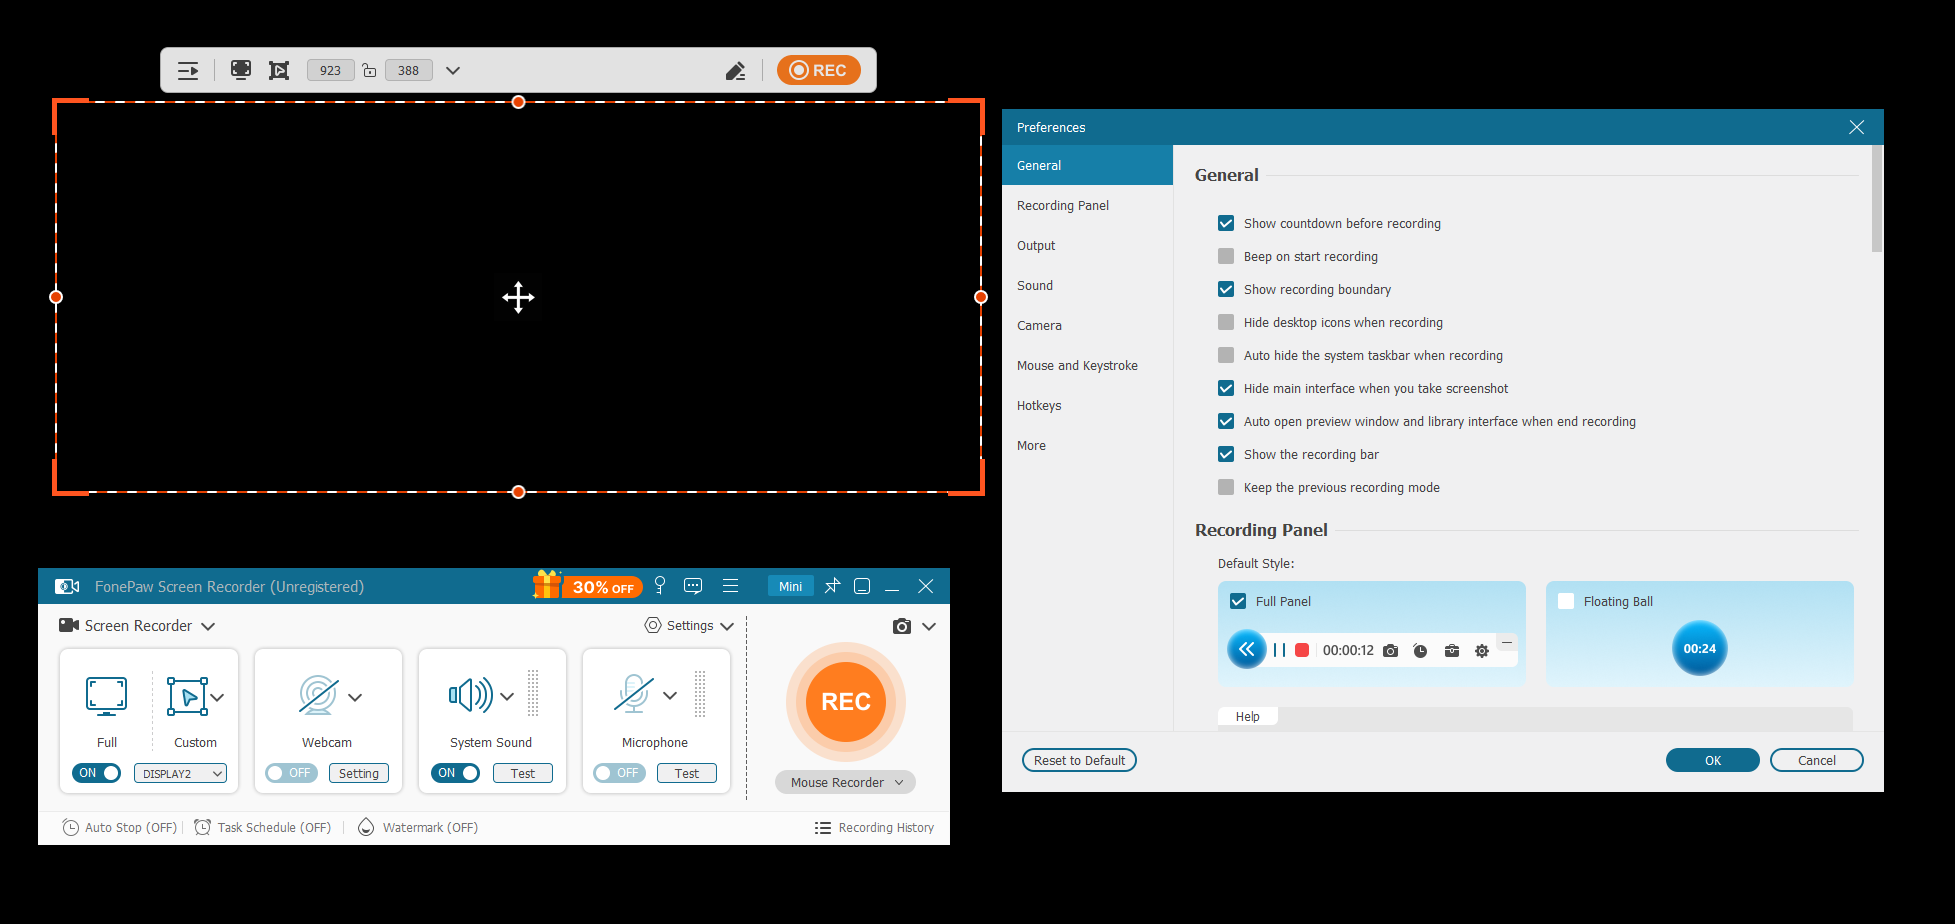The image size is (1955, 924).
Task: Toggle the System Sound ON switch
Action: point(455,773)
